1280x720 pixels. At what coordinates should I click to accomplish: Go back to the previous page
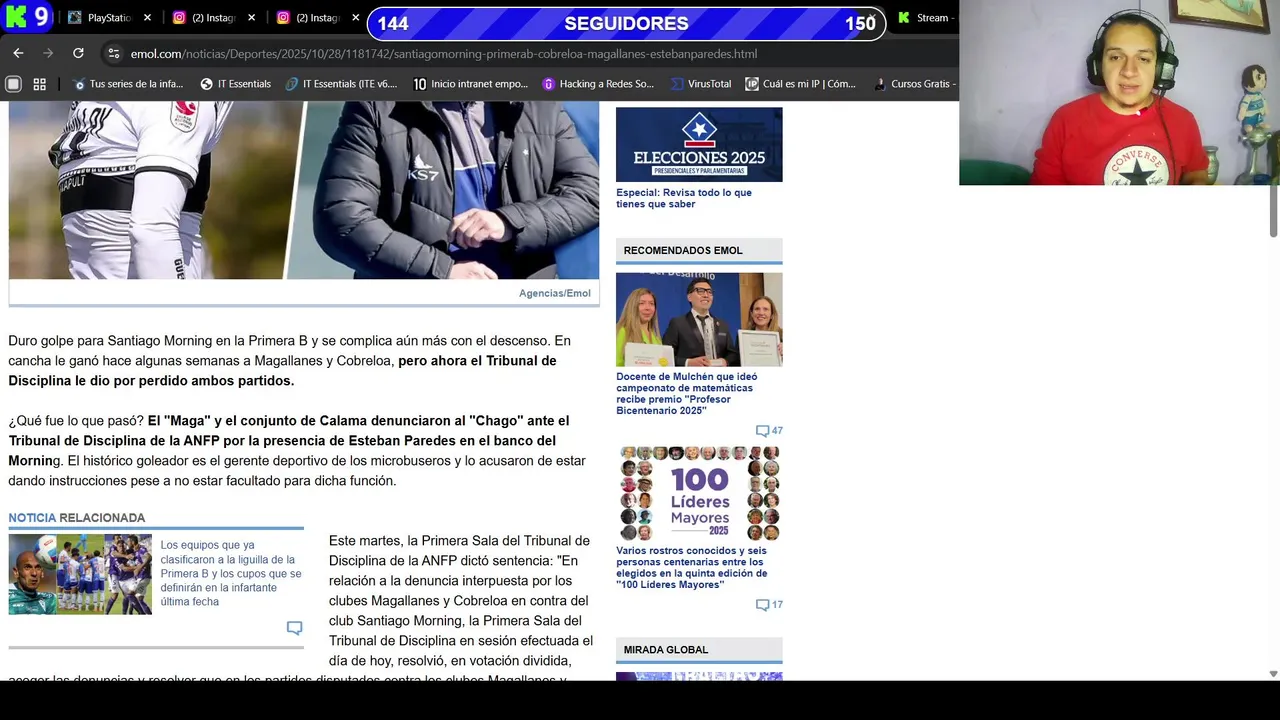point(18,53)
